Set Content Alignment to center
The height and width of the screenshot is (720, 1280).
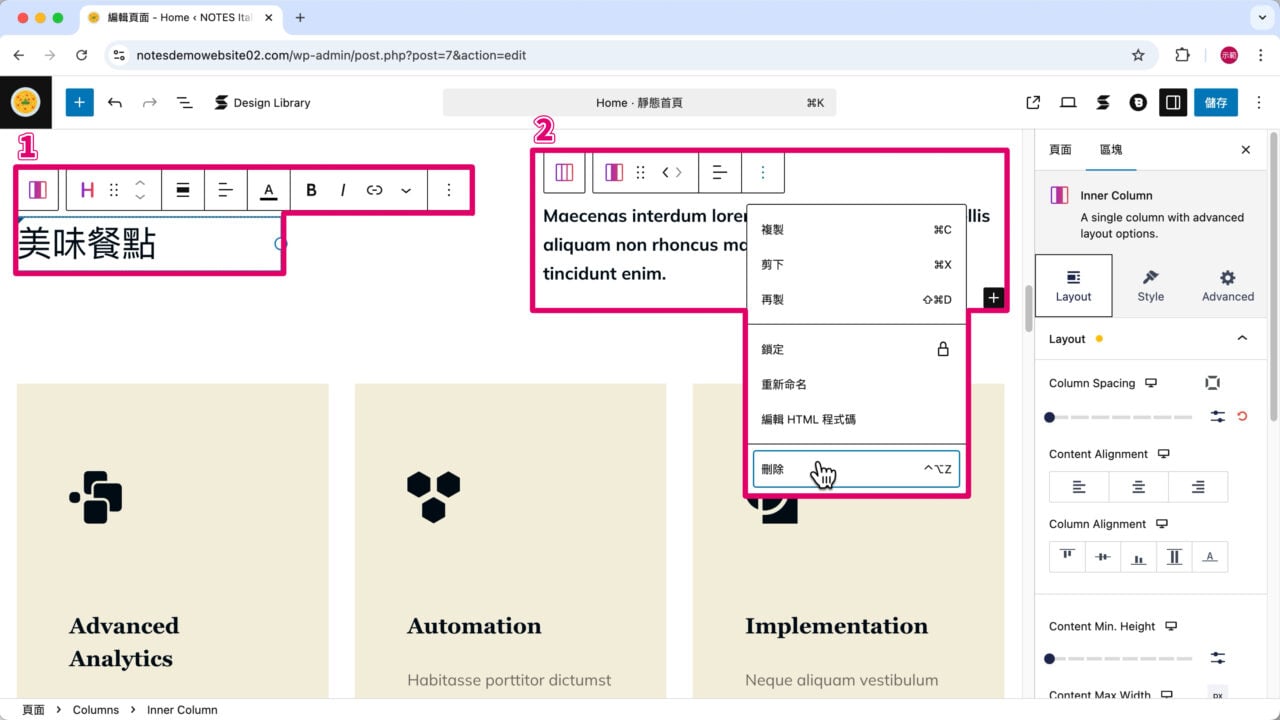(1138, 487)
